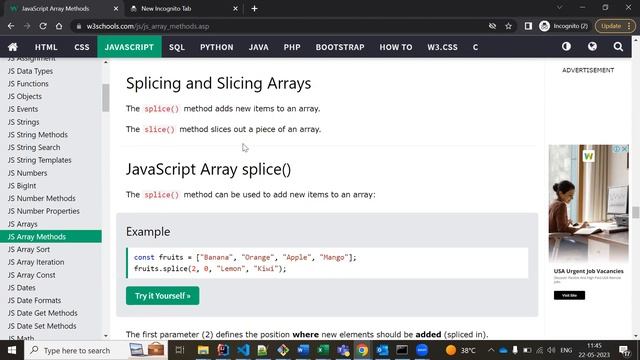Open Microsoft Teams from taskbar
The height and width of the screenshot is (360, 640).
pos(343,350)
